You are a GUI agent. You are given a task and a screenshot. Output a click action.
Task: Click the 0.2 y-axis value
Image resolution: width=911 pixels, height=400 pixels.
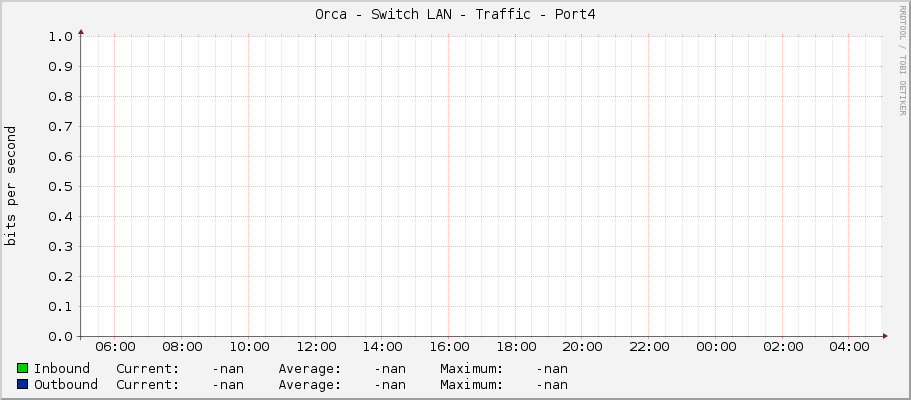coord(60,277)
